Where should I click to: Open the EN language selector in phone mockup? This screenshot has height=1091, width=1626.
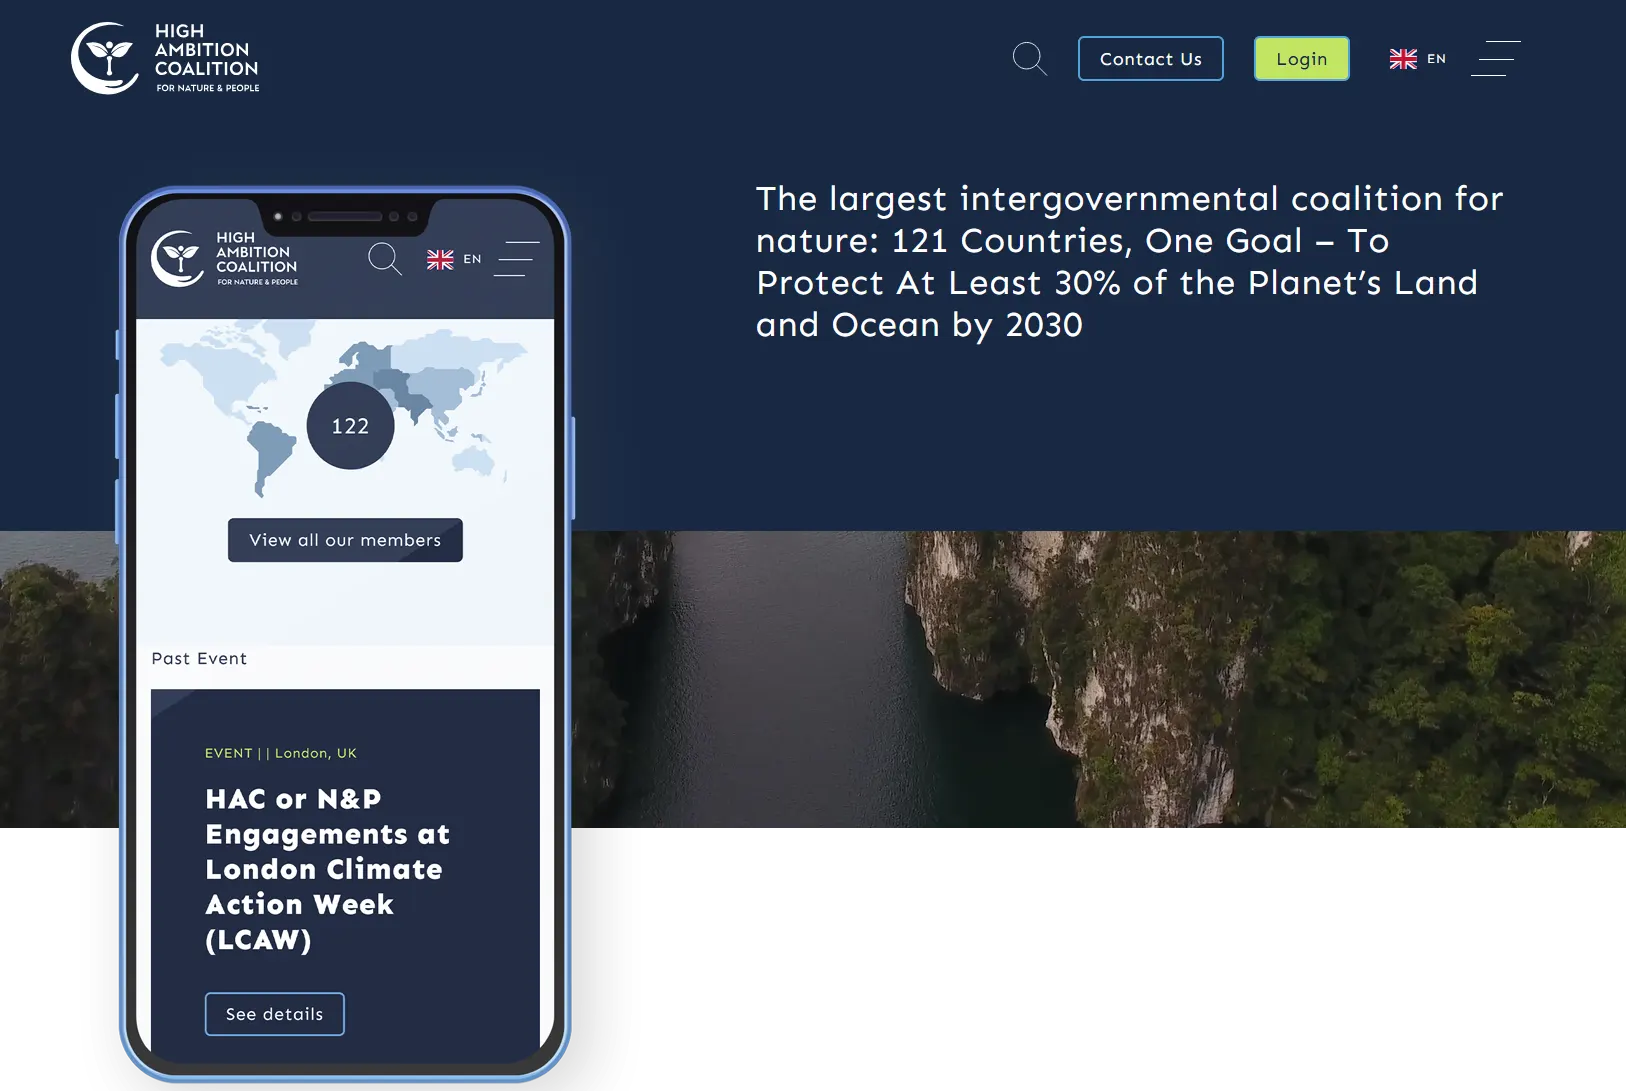[472, 259]
